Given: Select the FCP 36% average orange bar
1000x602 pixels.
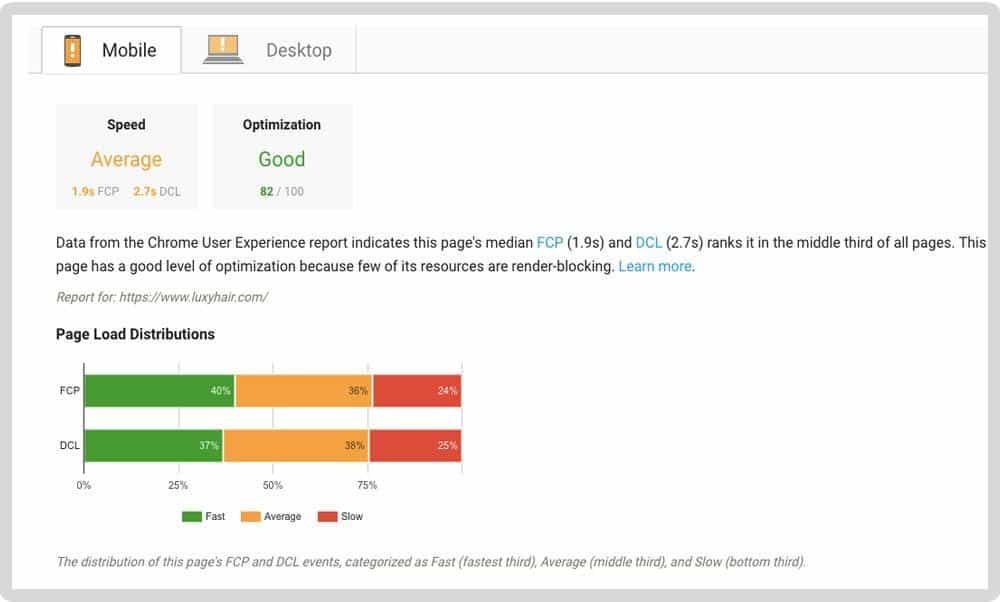Looking at the screenshot, I should click(x=304, y=391).
